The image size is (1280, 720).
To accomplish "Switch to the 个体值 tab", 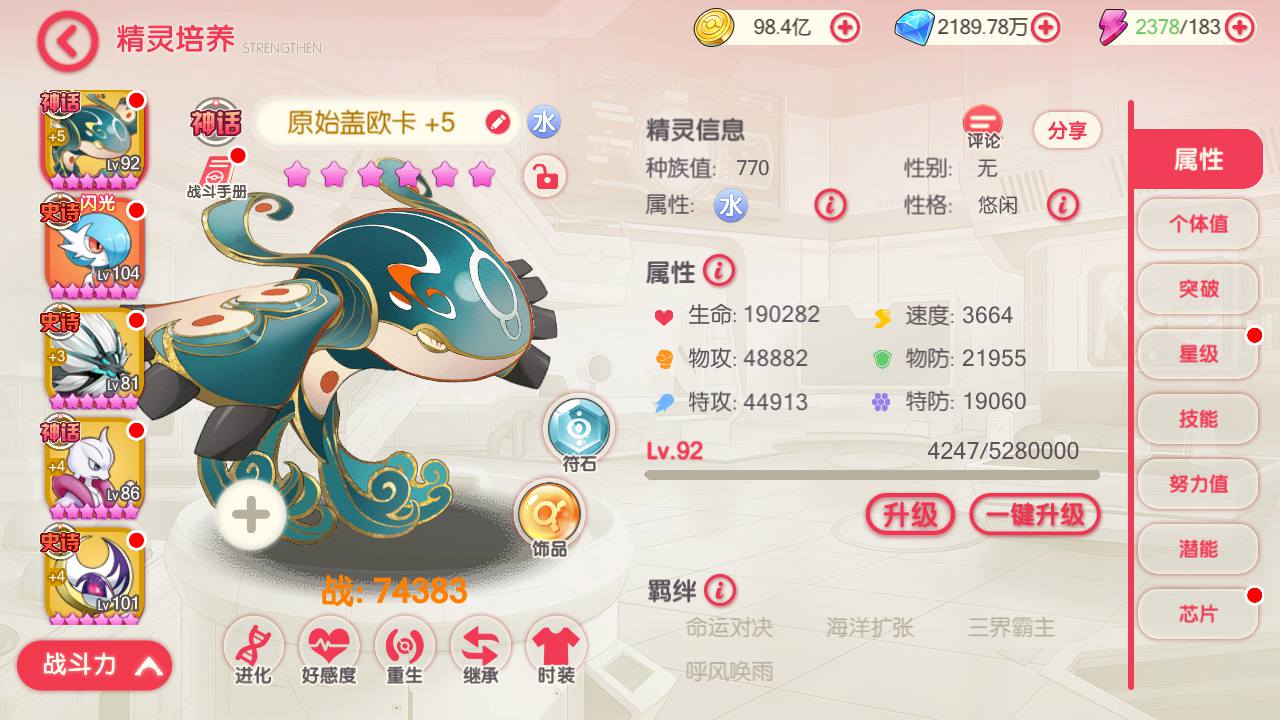I will click(1198, 224).
